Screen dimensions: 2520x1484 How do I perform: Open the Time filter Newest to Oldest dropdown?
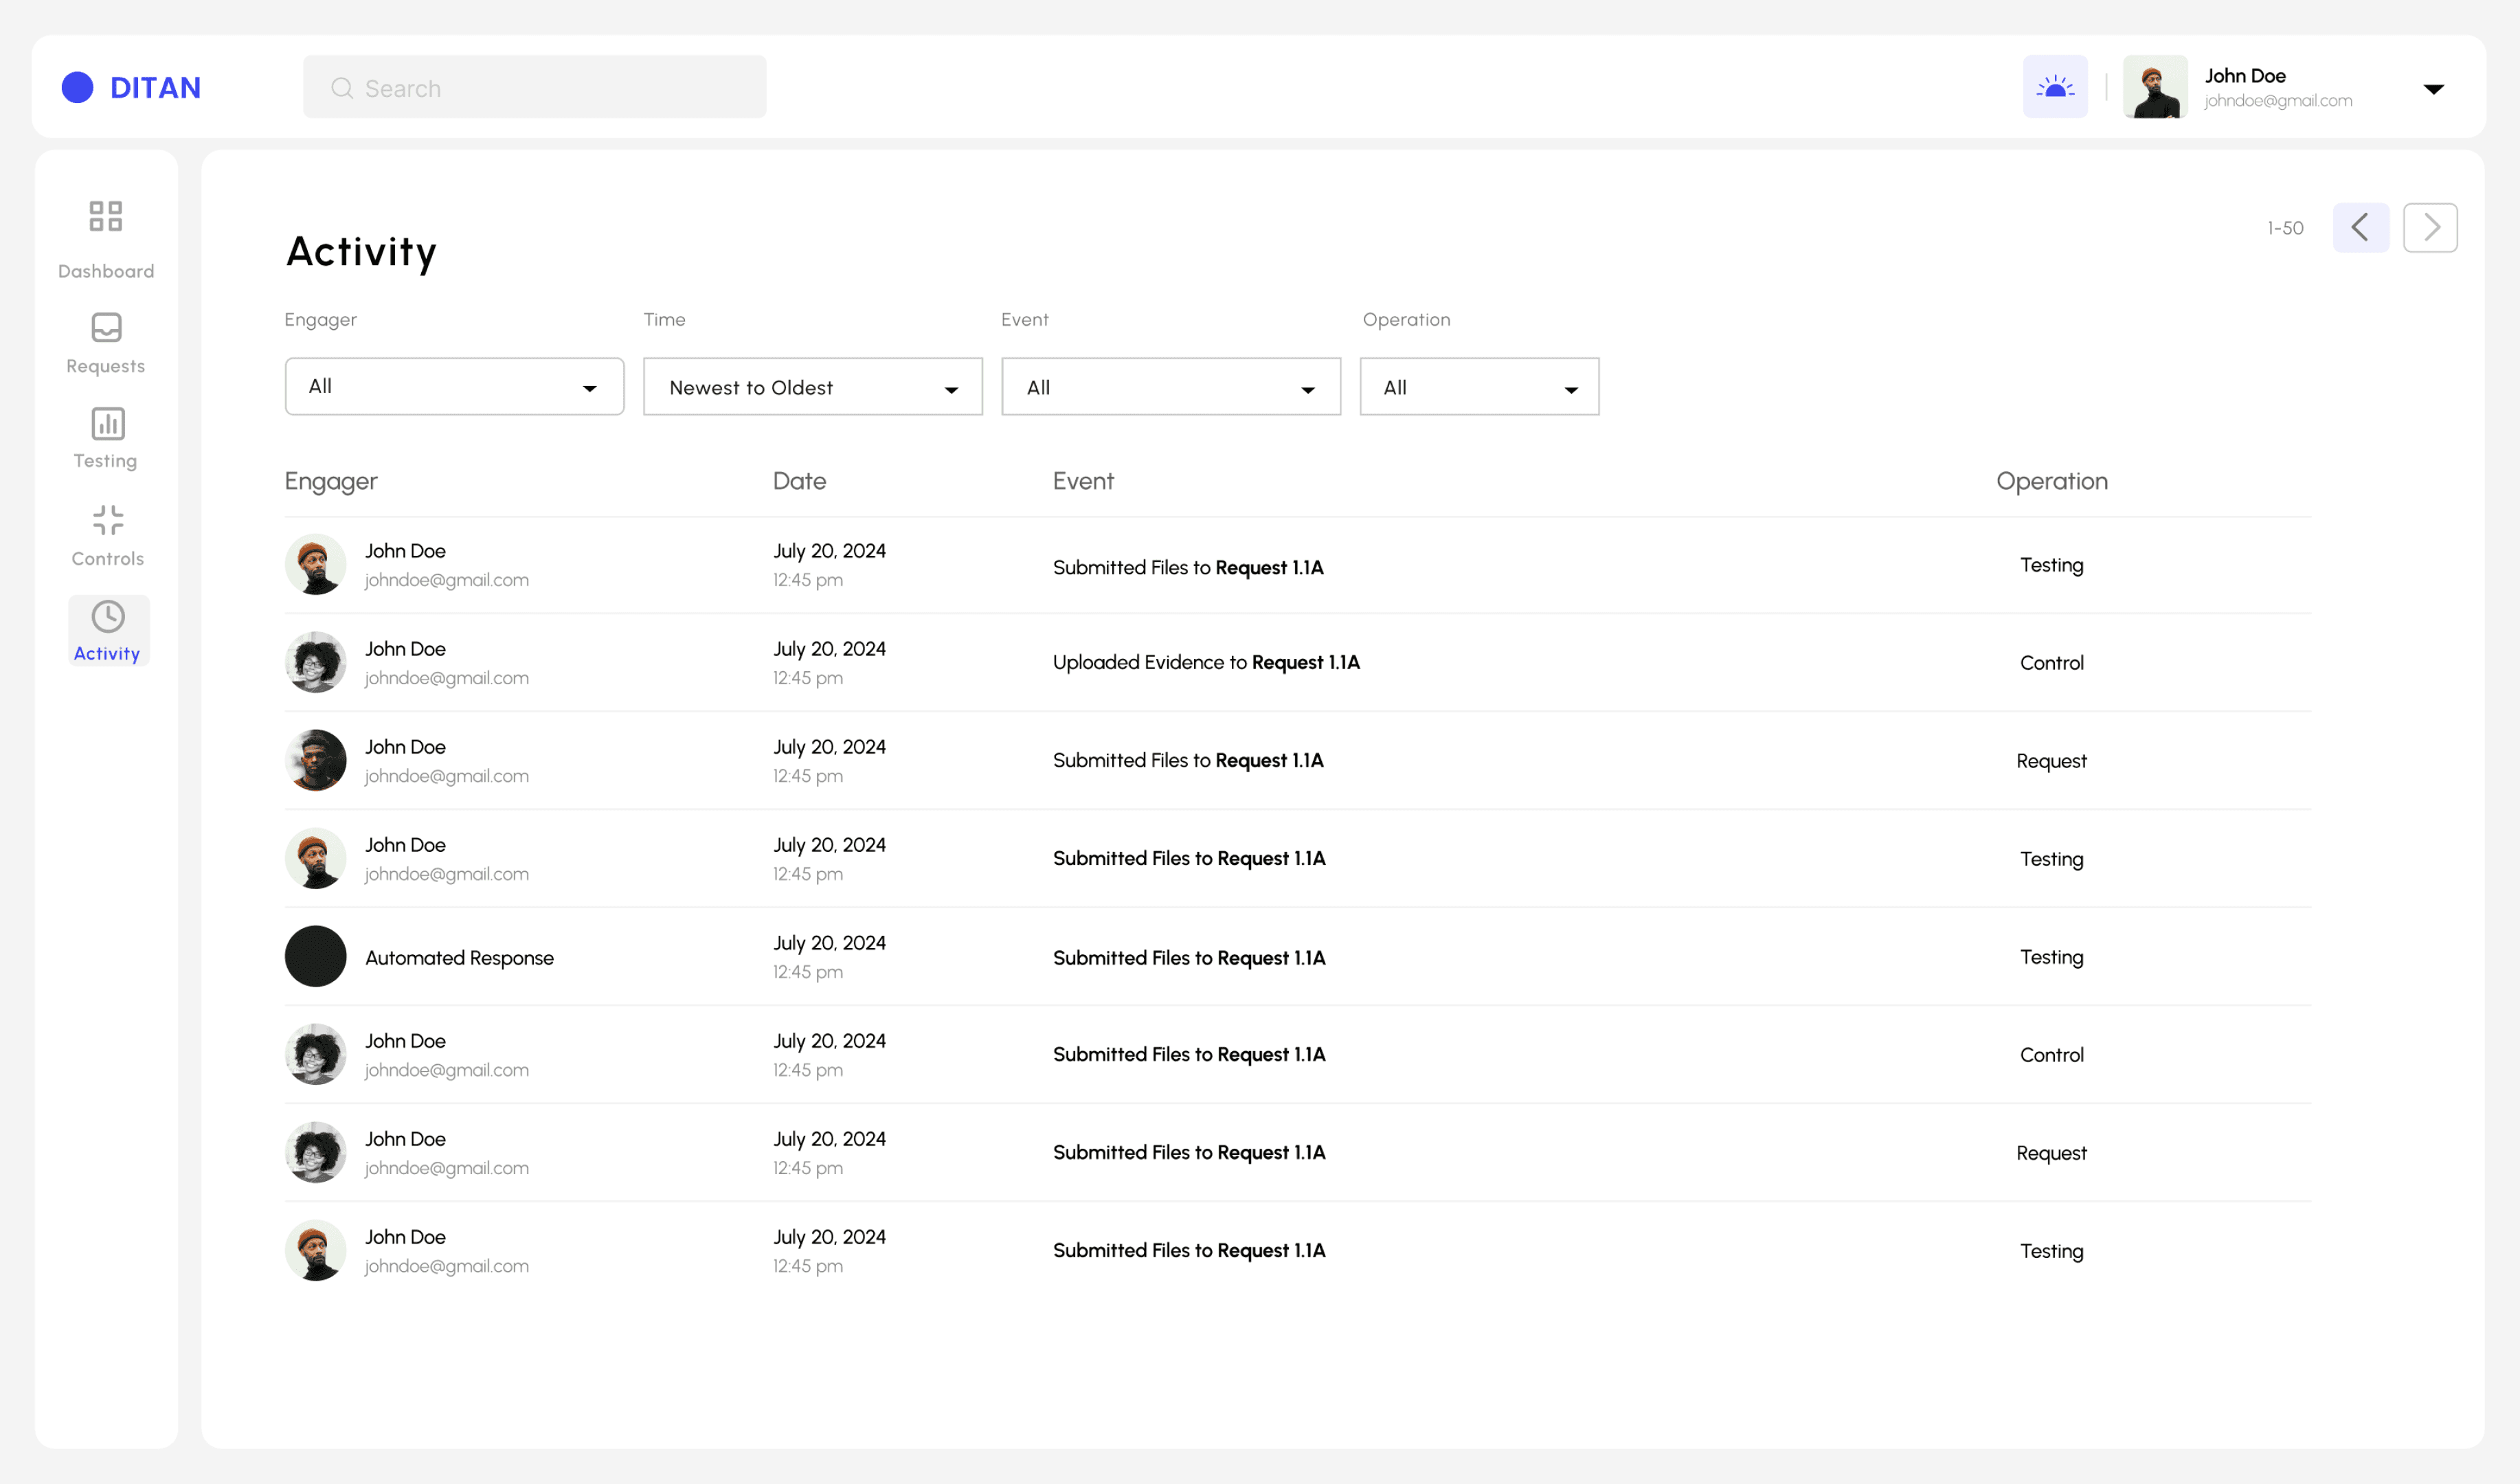[812, 386]
